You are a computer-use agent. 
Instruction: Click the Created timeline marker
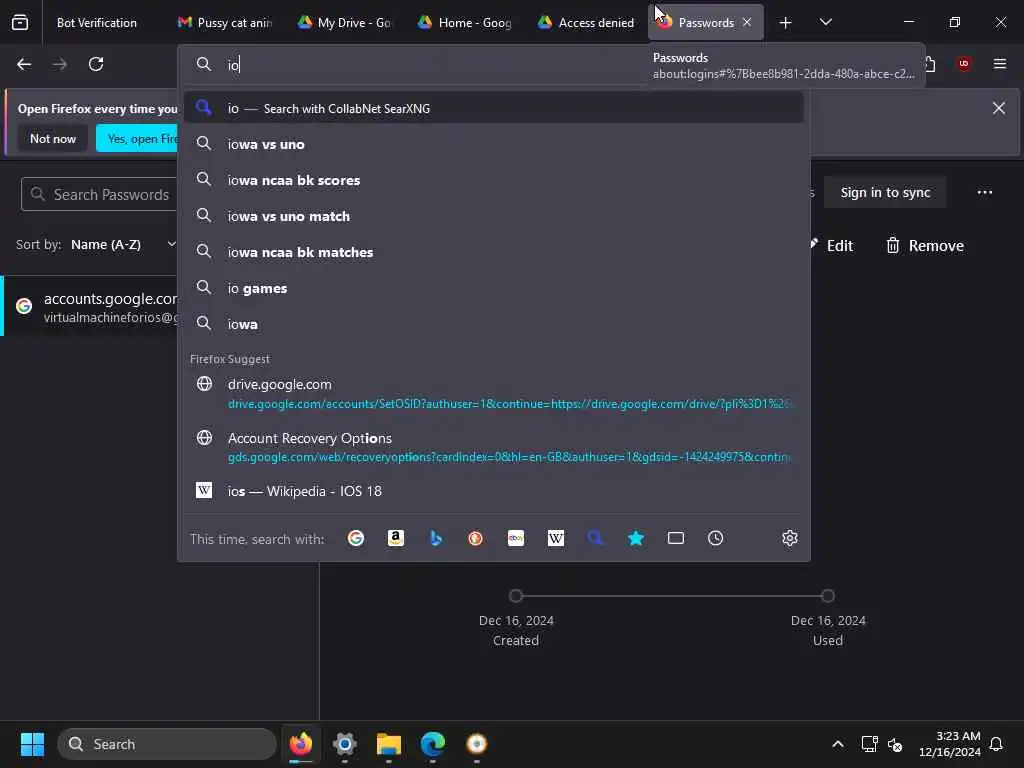point(516,596)
